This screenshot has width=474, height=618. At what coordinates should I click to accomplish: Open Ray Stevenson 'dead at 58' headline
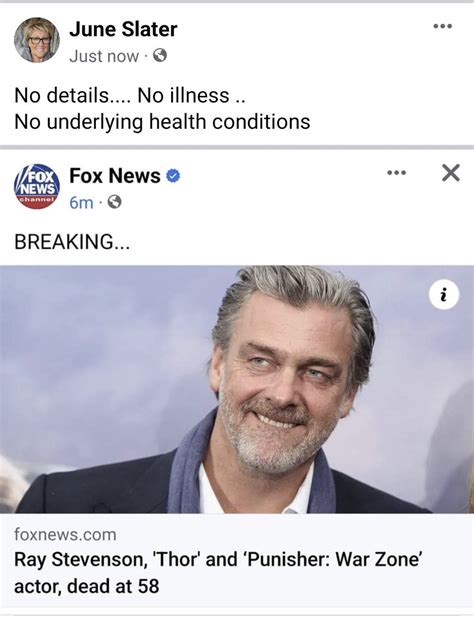[219, 573]
